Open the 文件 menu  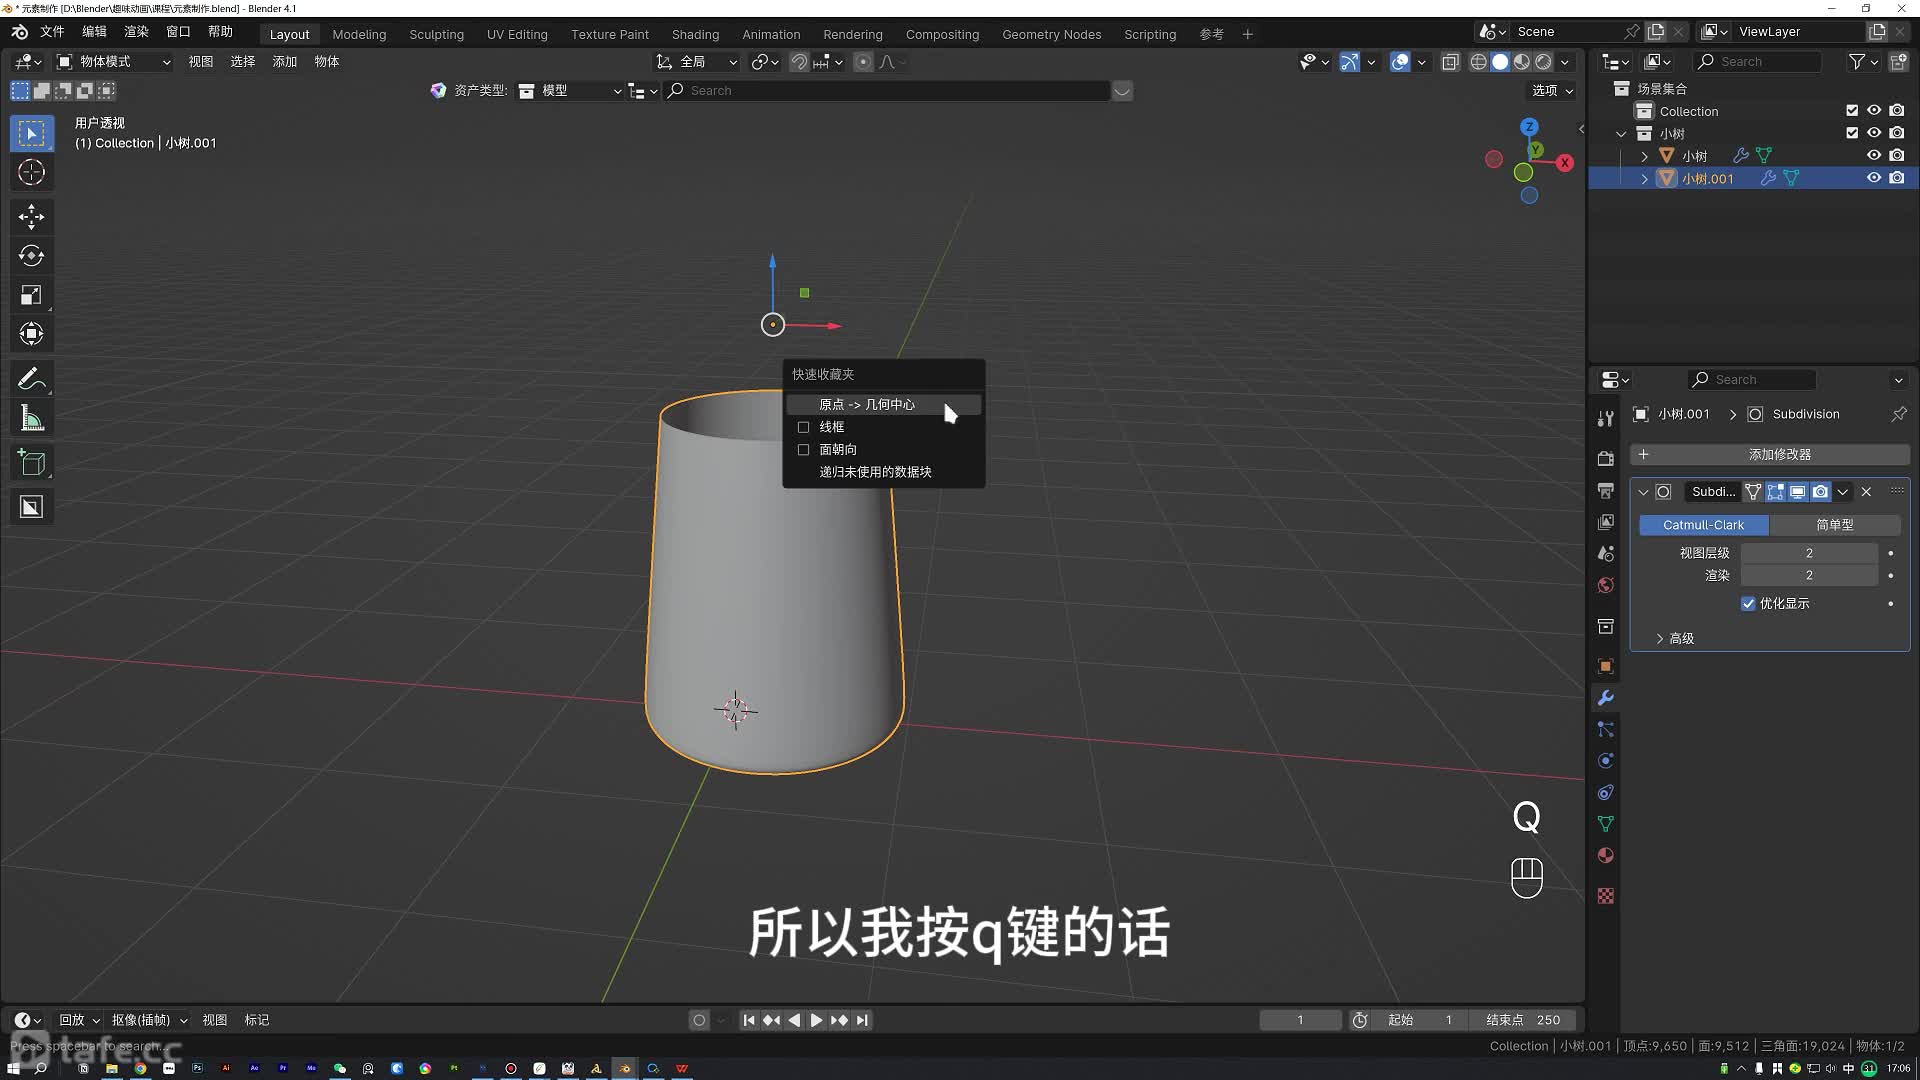[x=52, y=32]
